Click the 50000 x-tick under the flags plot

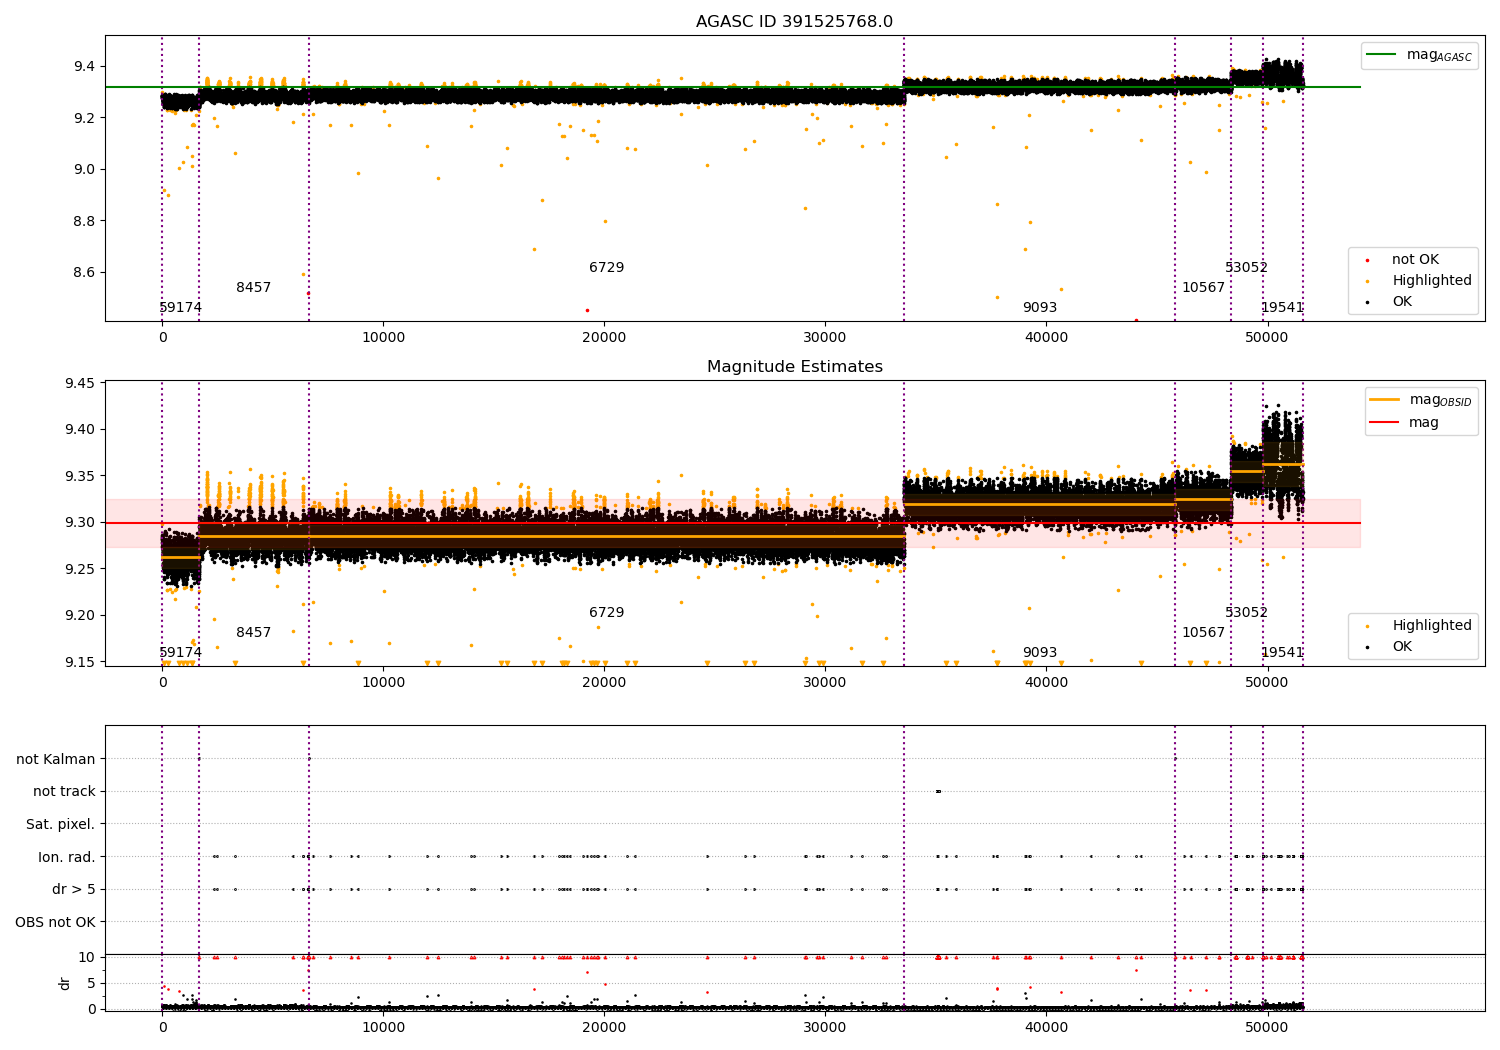coord(1267,1027)
